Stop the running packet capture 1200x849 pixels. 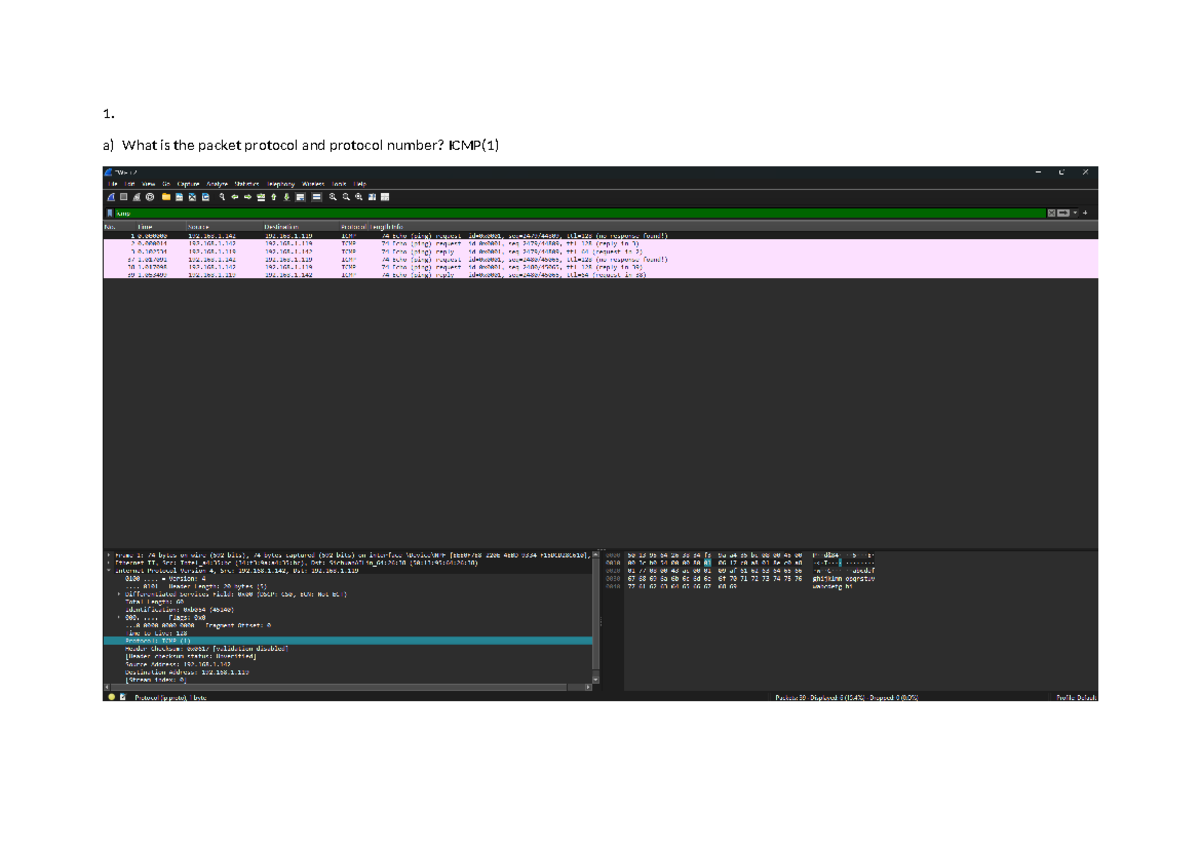coord(123,197)
